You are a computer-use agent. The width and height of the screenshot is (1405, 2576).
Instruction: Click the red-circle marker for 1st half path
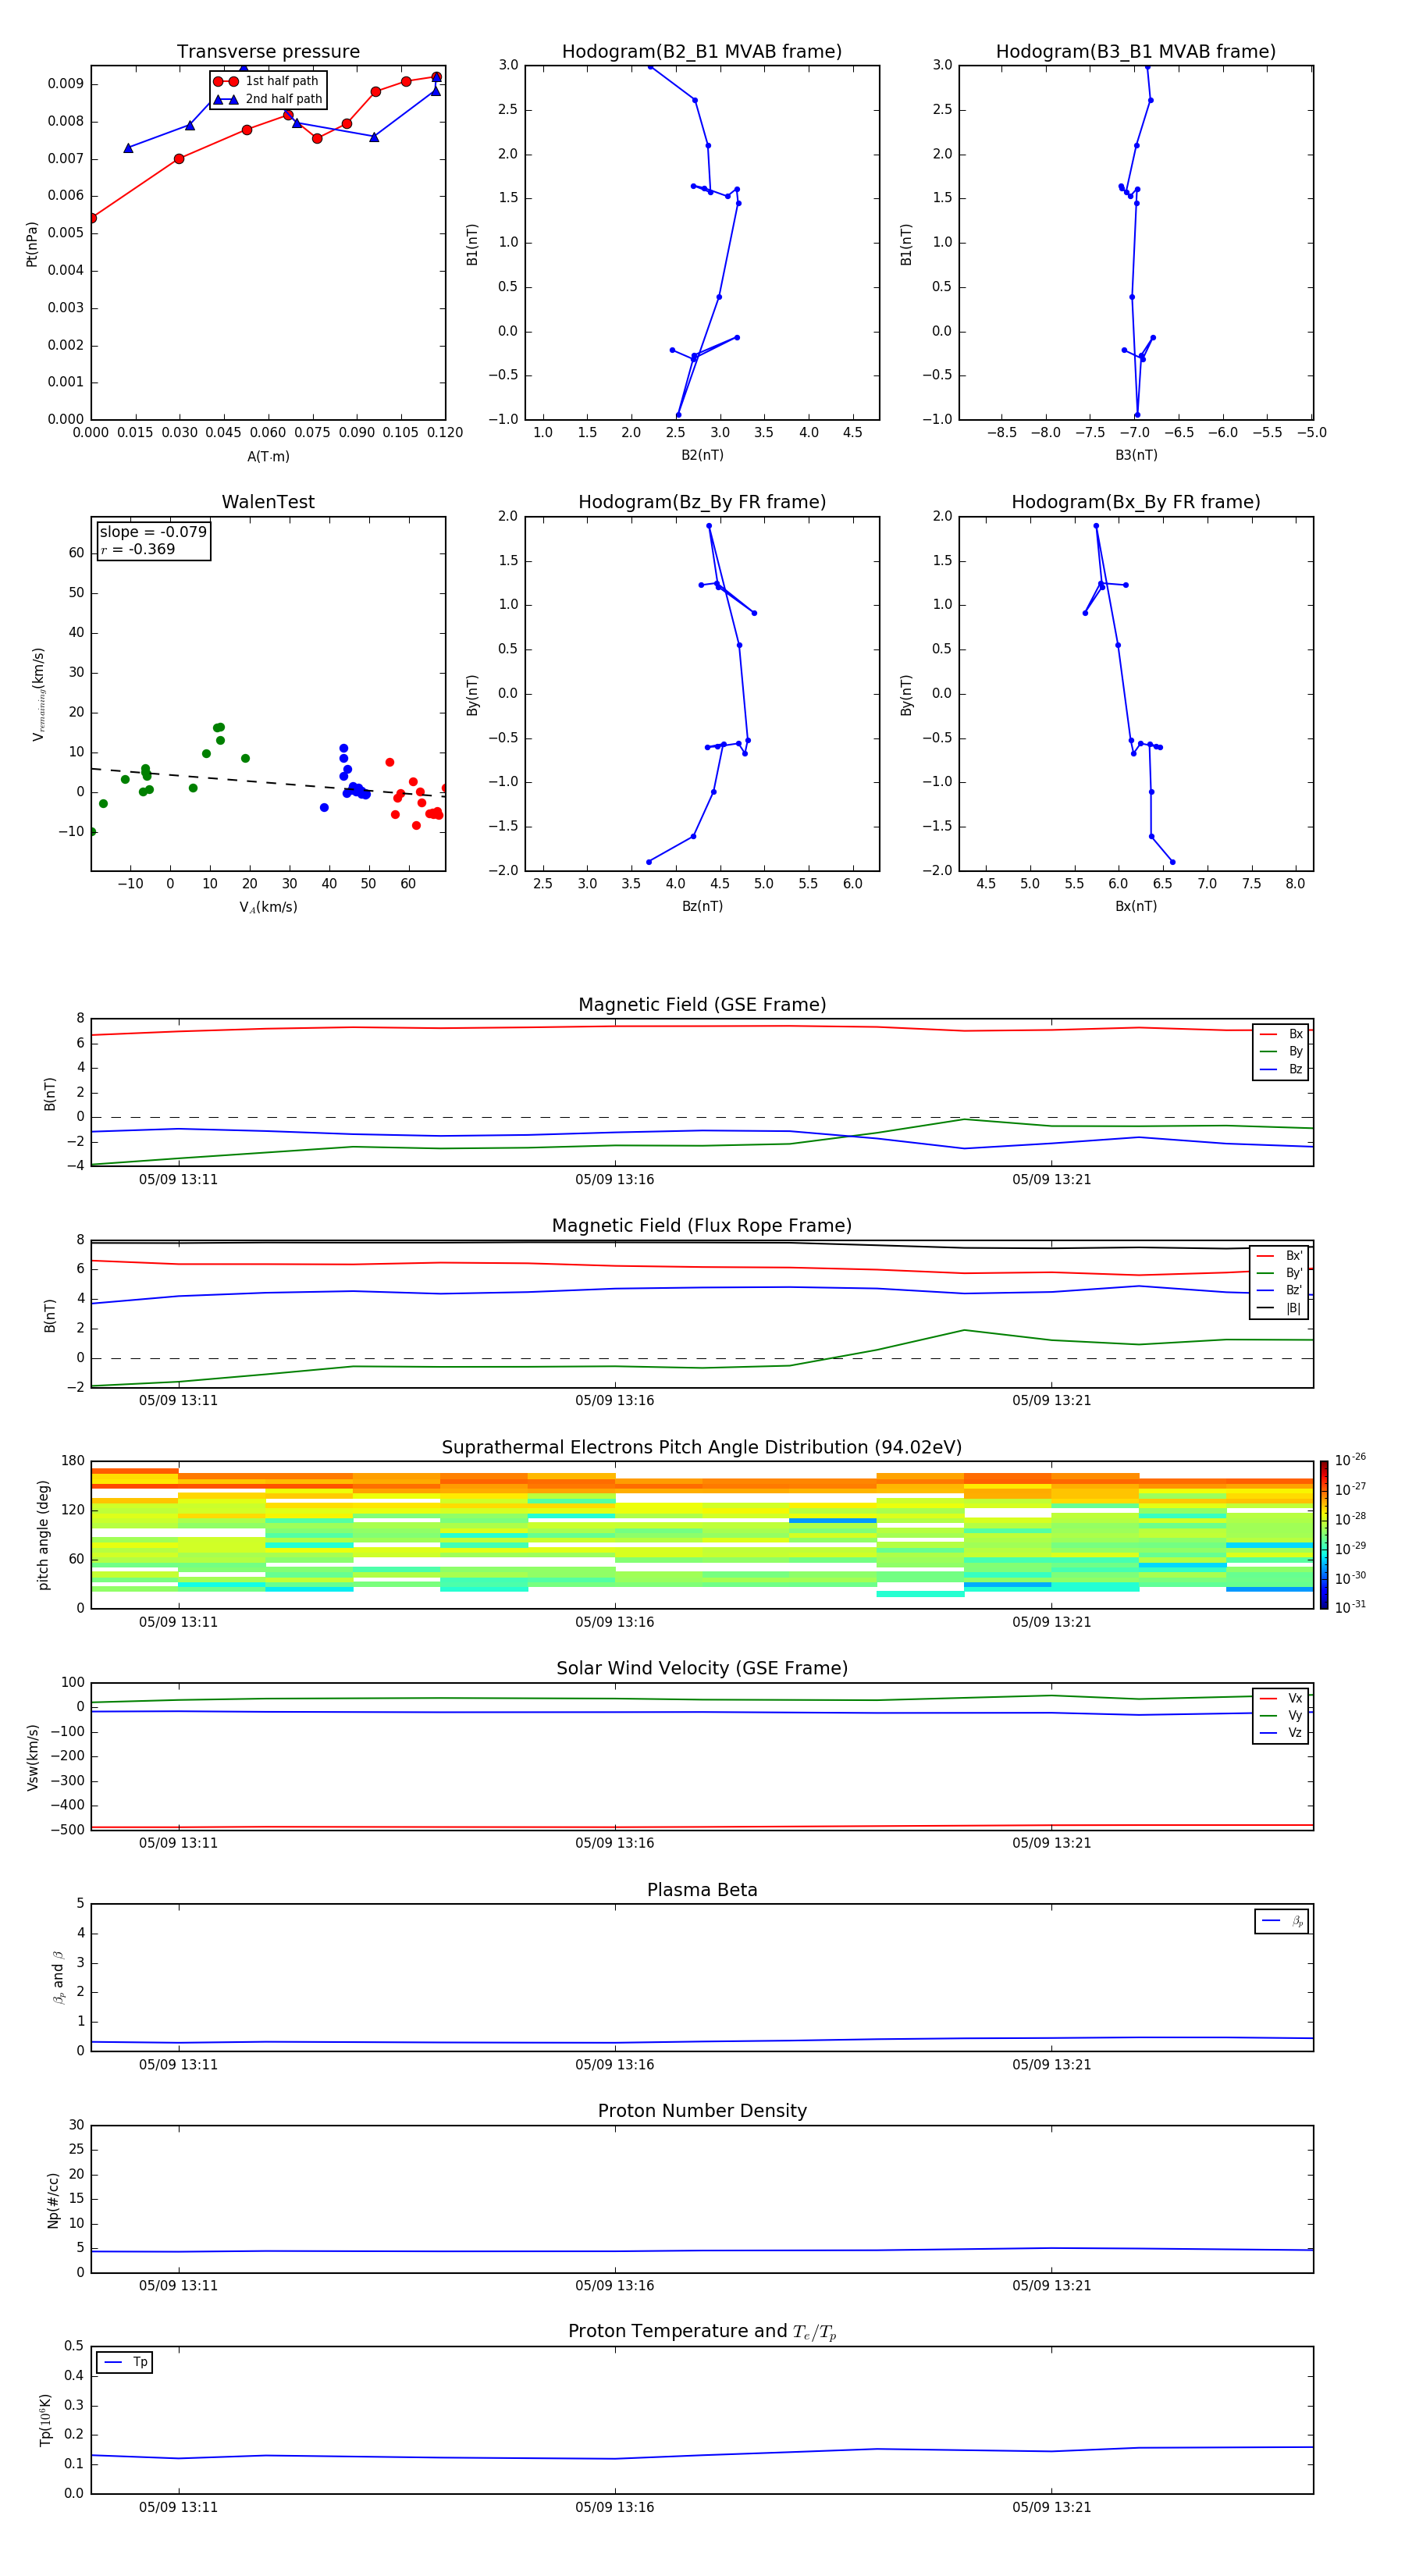(226, 81)
